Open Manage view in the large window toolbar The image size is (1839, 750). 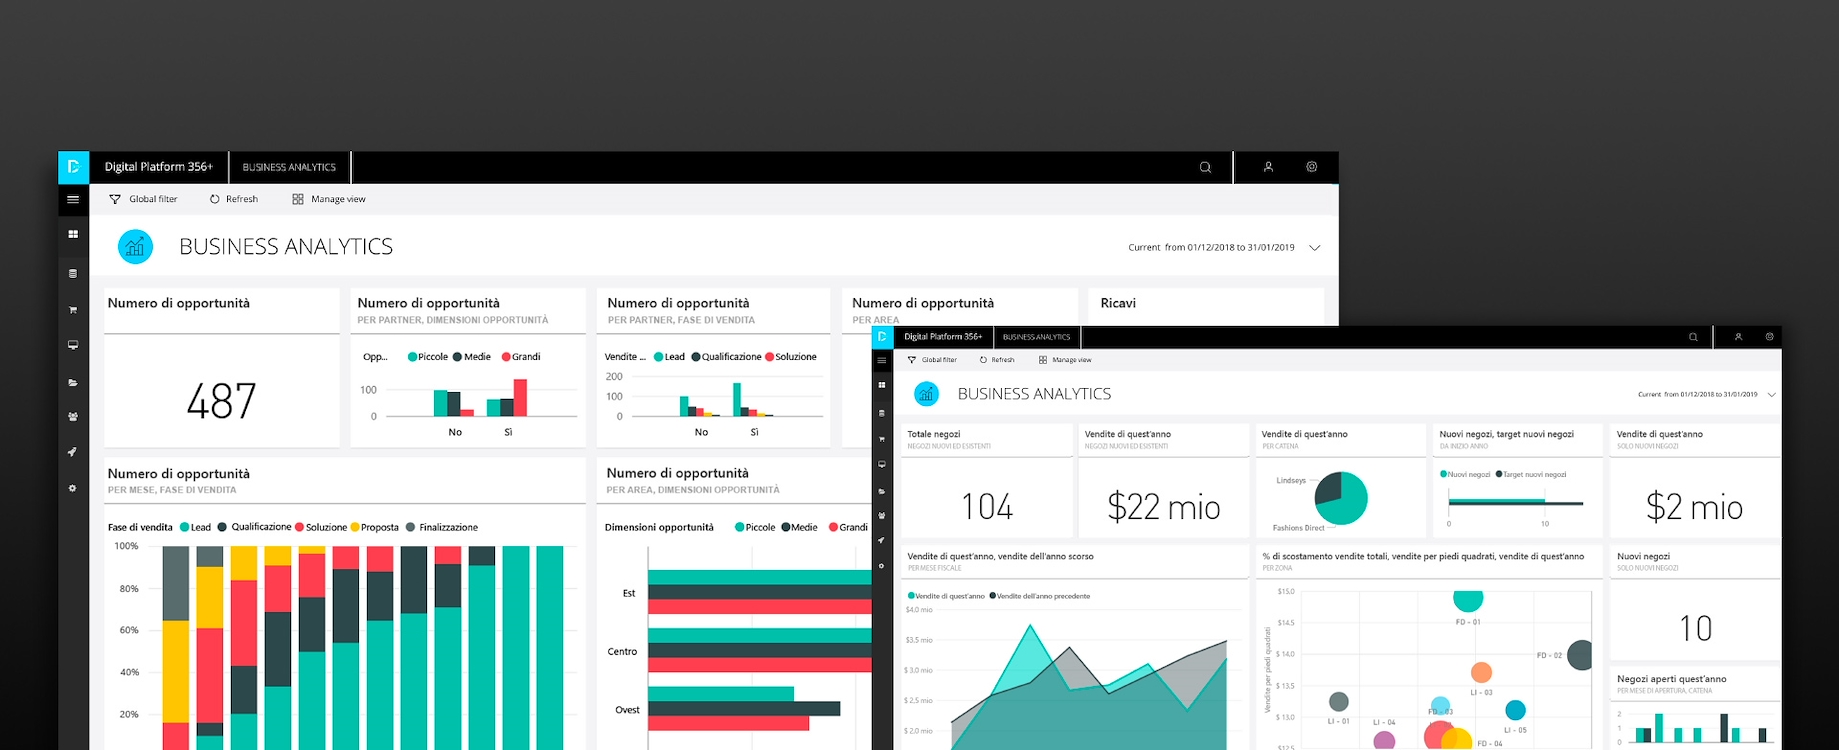click(329, 199)
